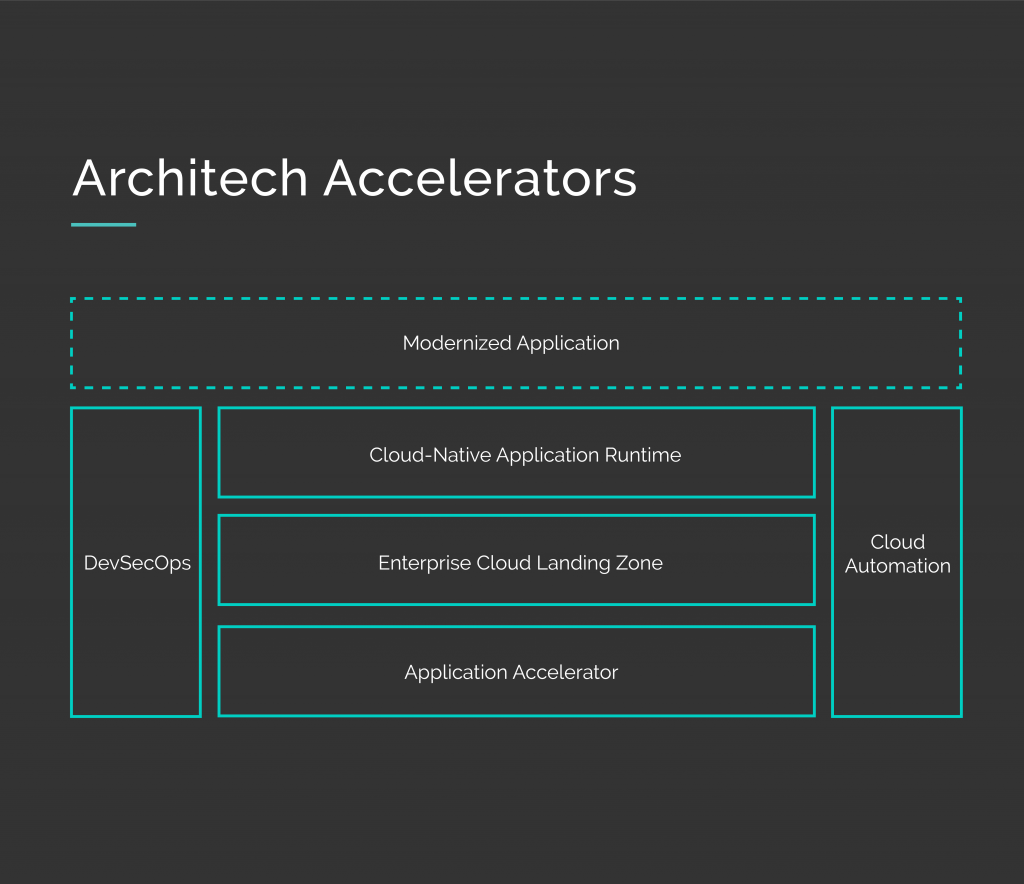Click the gap between Runtime and Landing Zone boxes
1024x884 pixels.
click(516, 505)
